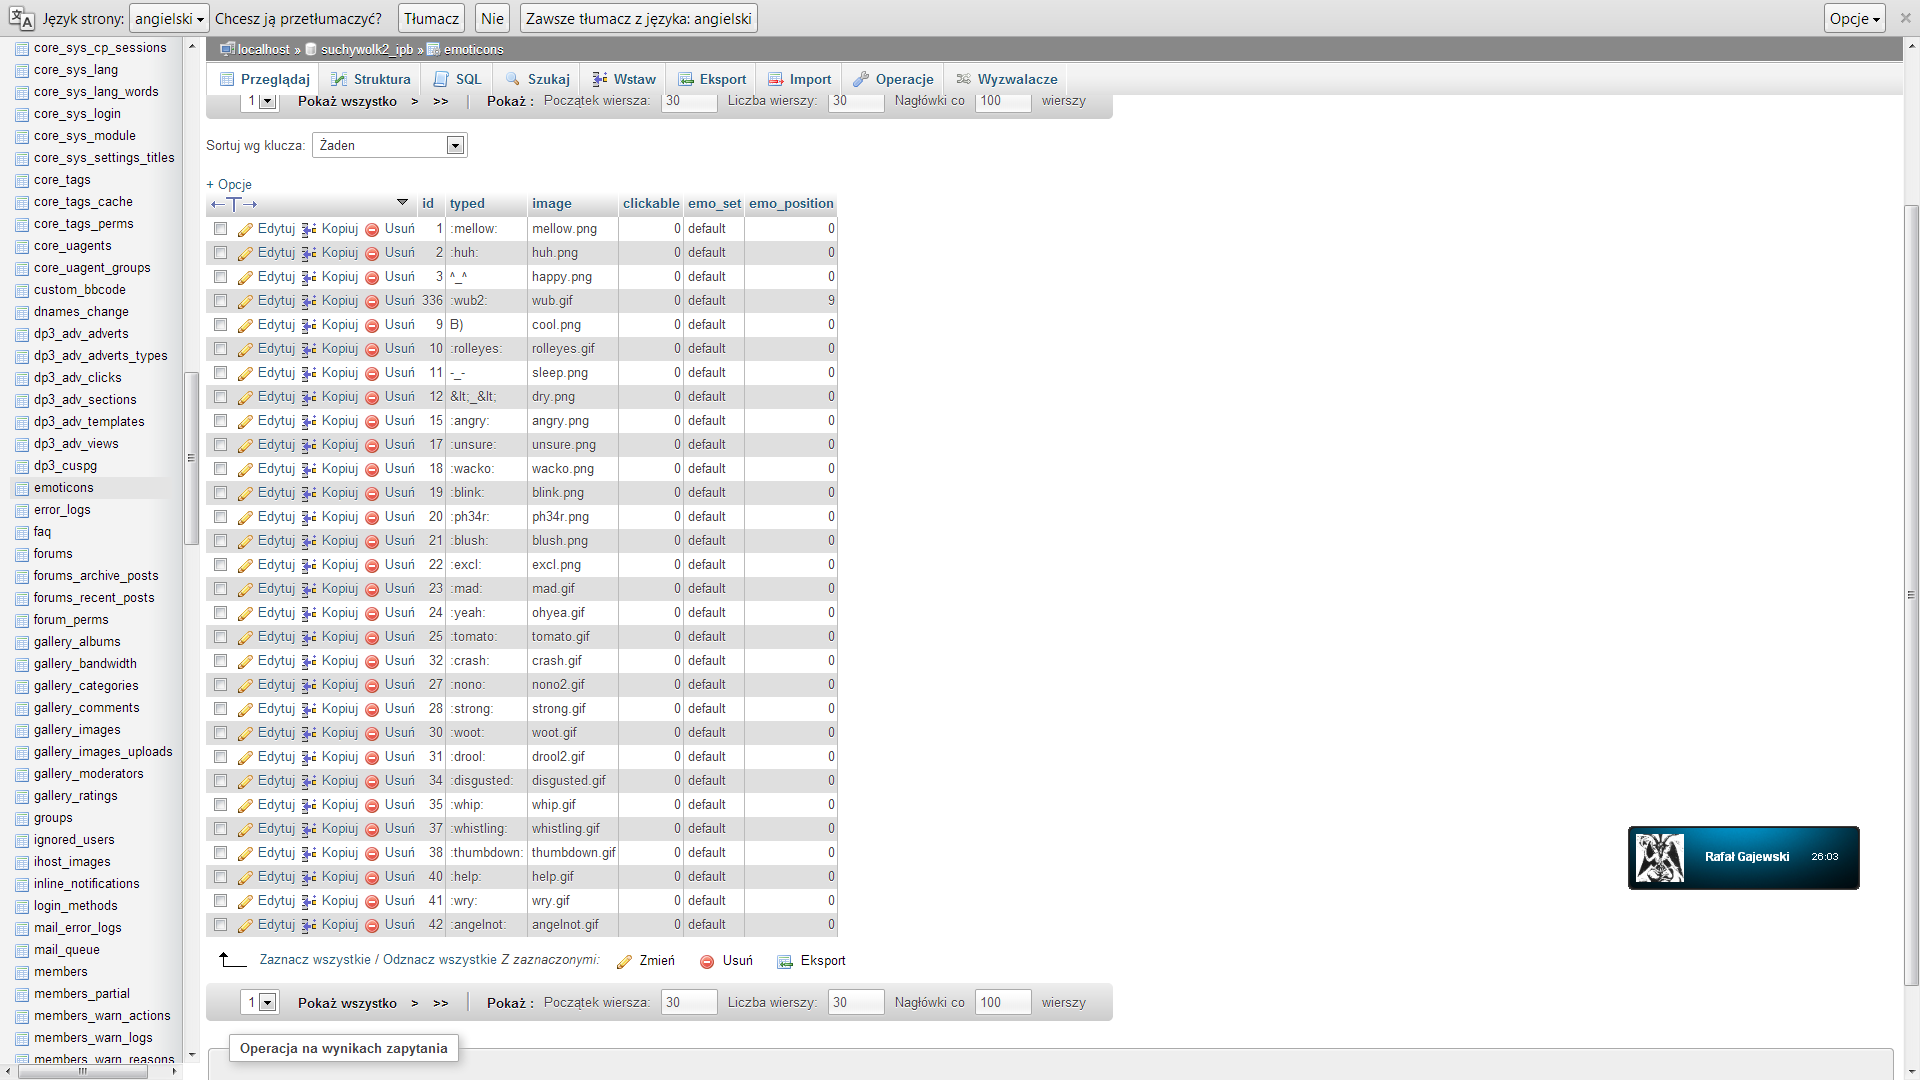
Task: Switch to the Struktura tab
Action: tap(371, 79)
